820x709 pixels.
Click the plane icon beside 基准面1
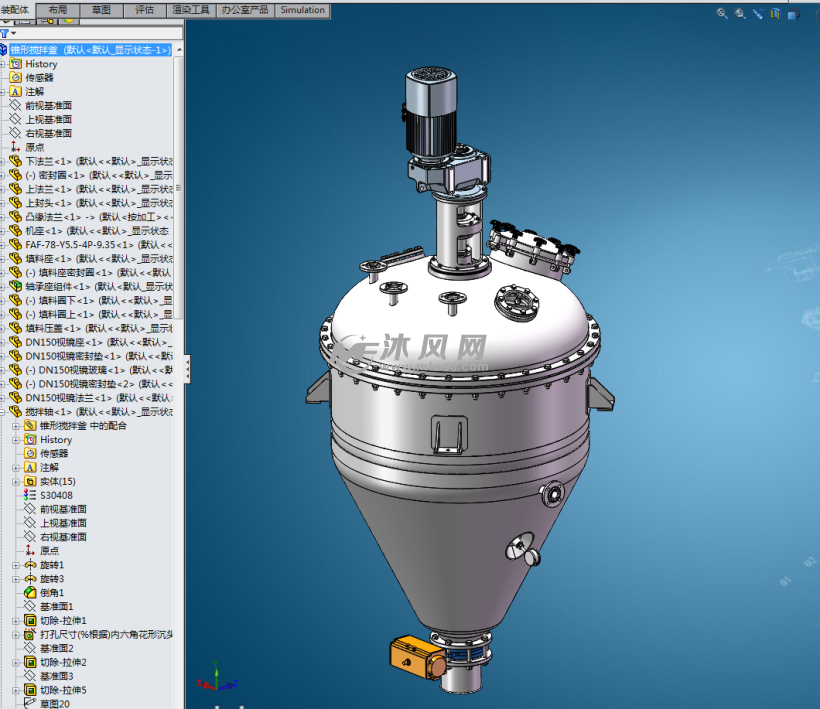pos(30,607)
